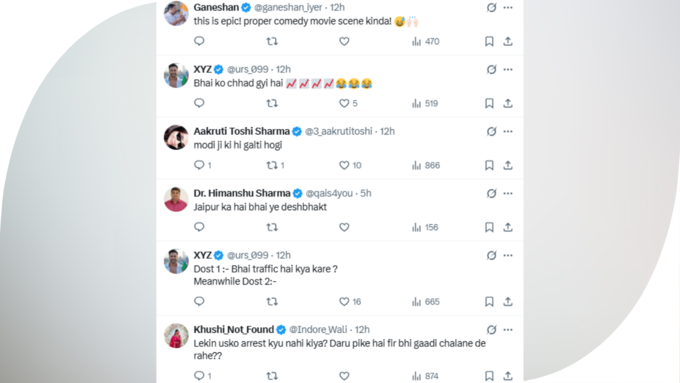The image size is (680, 383).
Task: Bookmark Aakruti Toshi Sharma's tweet
Action: coord(489,165)
